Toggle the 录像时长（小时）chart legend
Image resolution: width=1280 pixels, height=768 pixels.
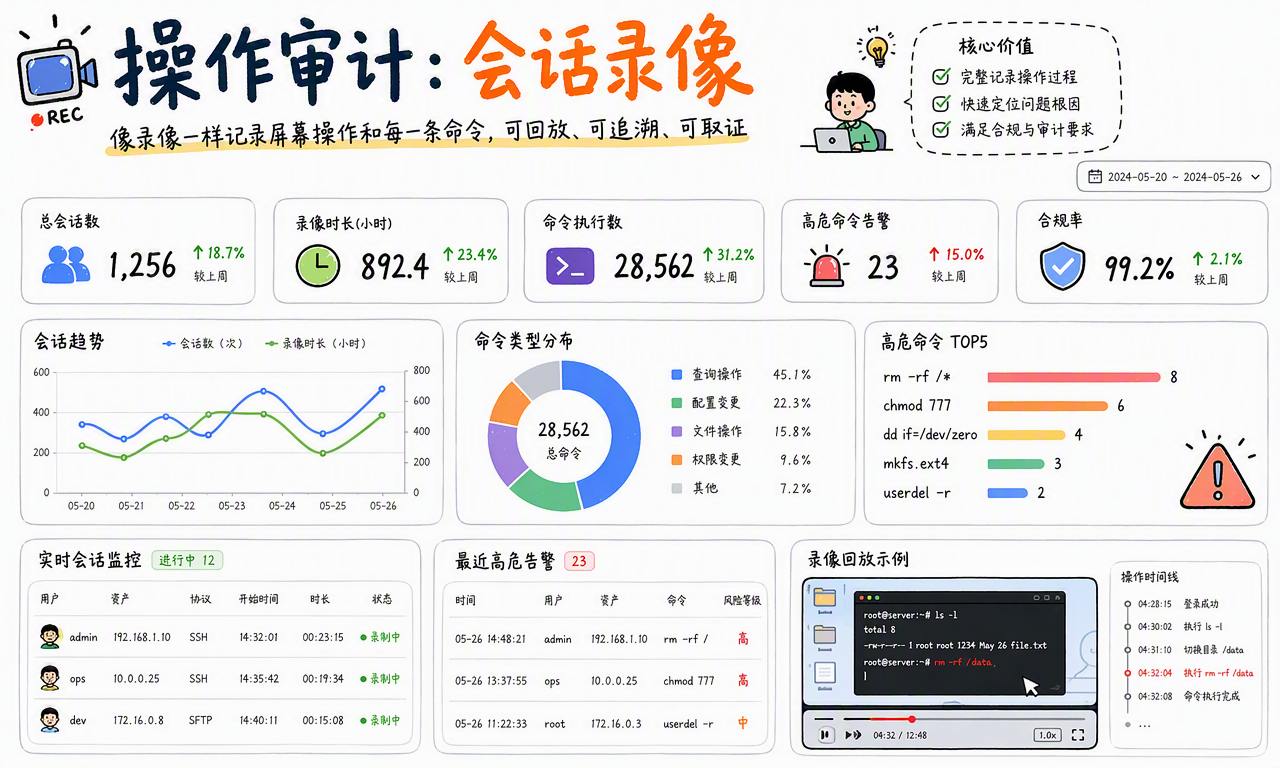click(x=315, y=344)
